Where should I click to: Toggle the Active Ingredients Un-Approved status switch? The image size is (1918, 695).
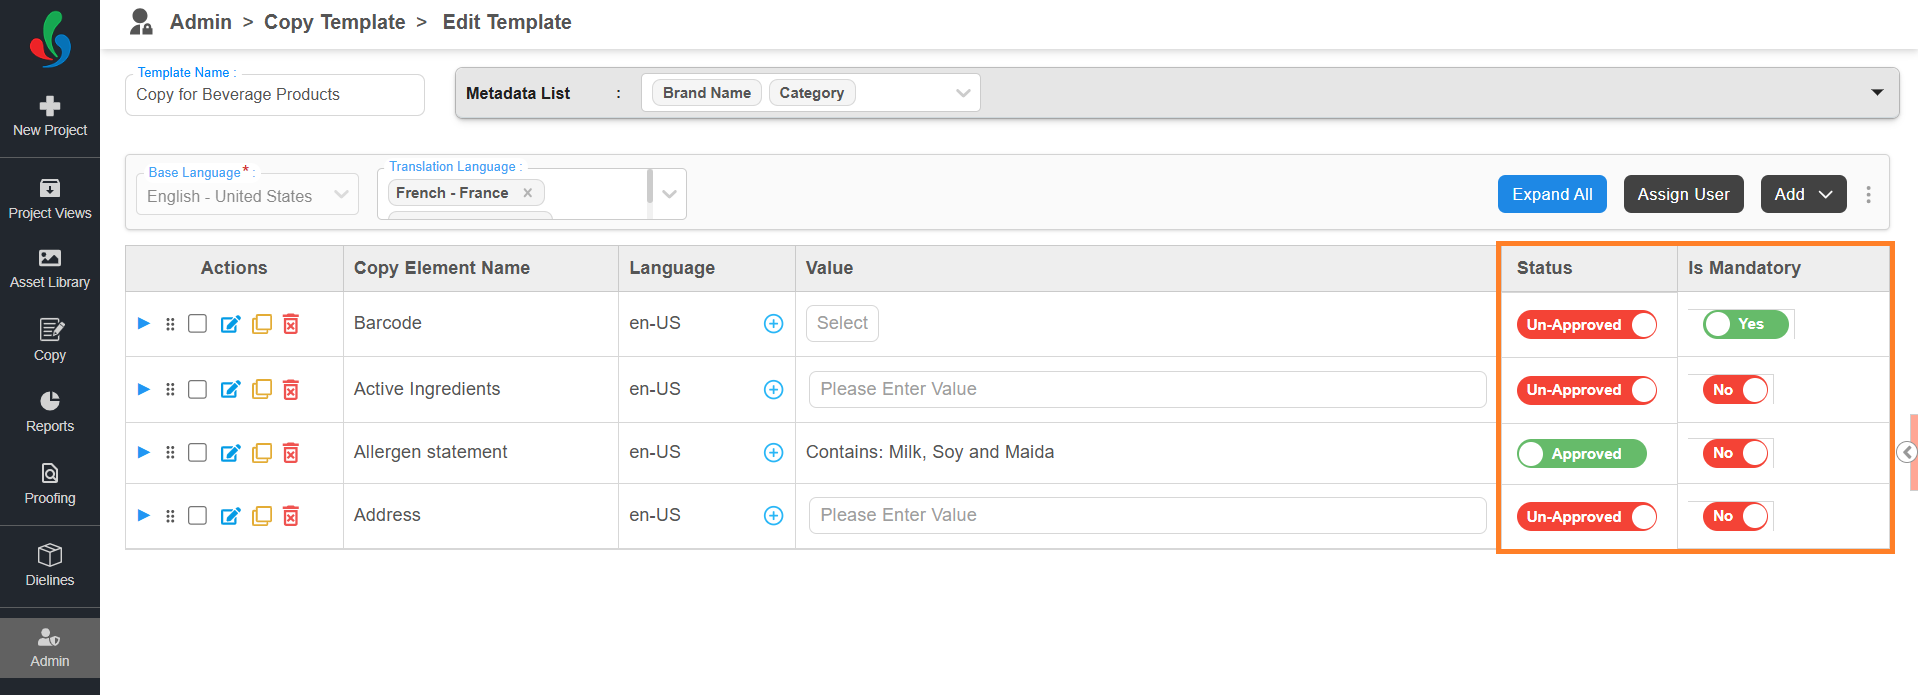click(x=1586, y=390)
